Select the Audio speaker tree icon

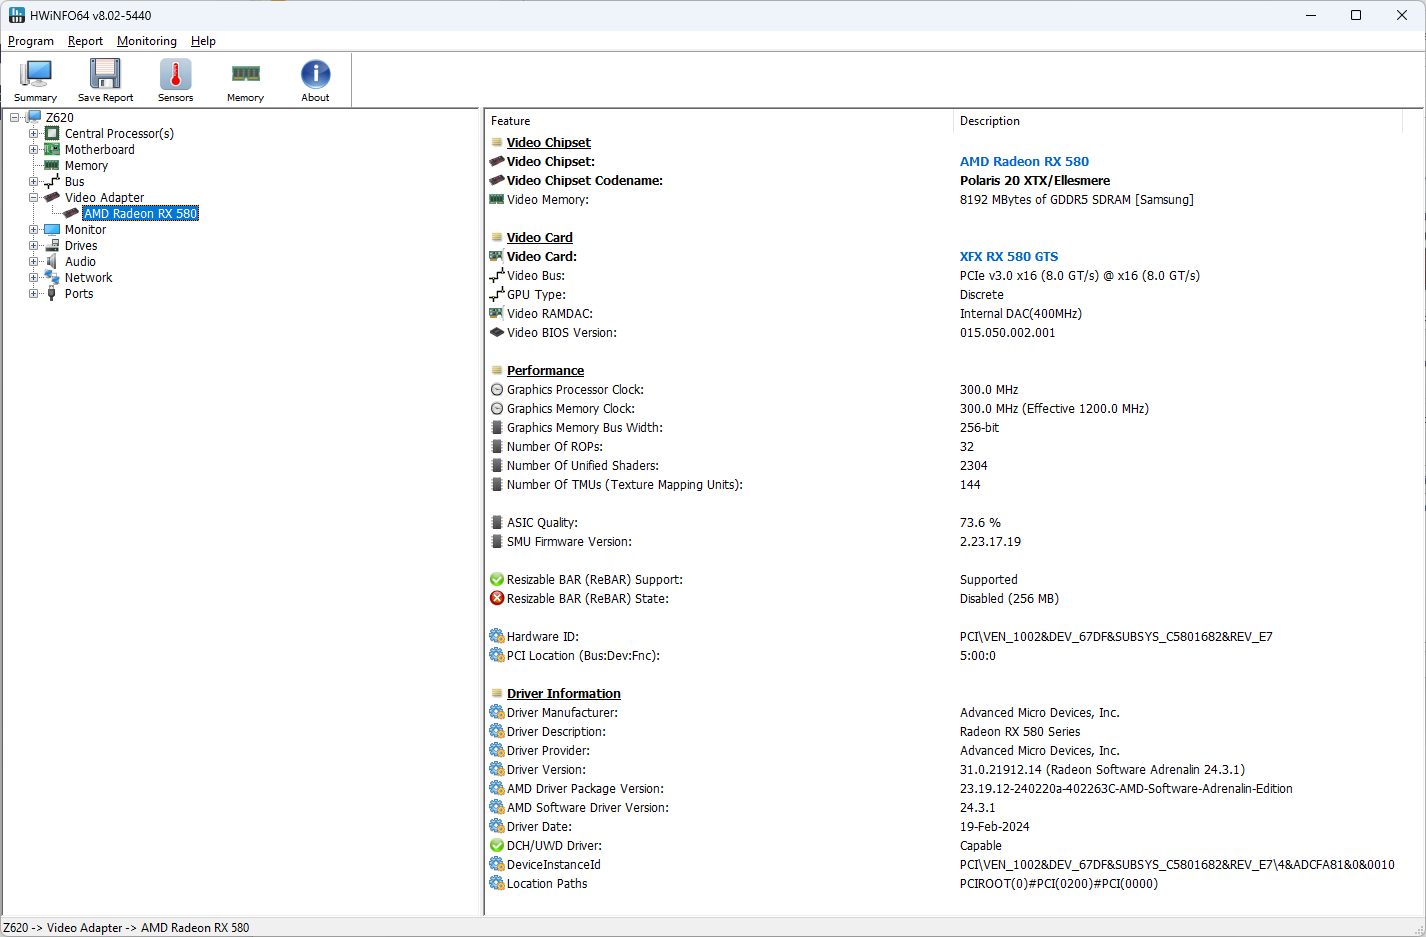(52, 261)
